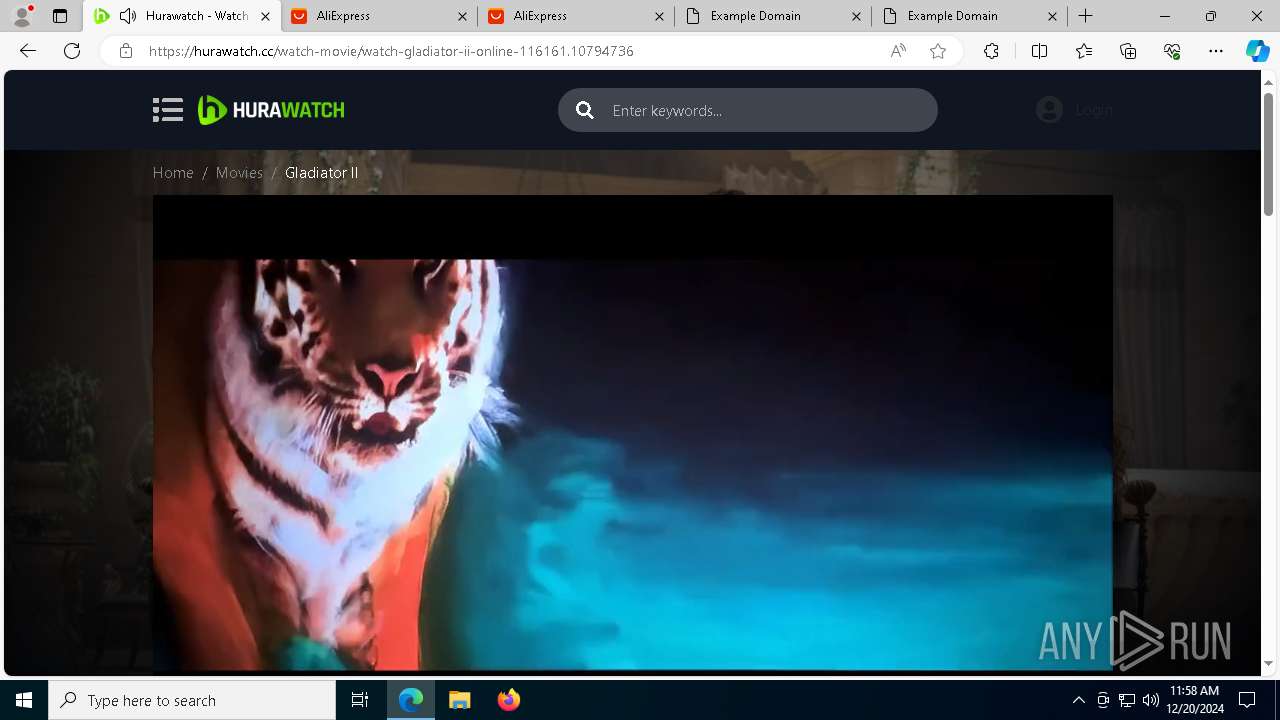Switch to the first AliExpress tab
The image size is (1280, 720).
(x=378, y=16)
